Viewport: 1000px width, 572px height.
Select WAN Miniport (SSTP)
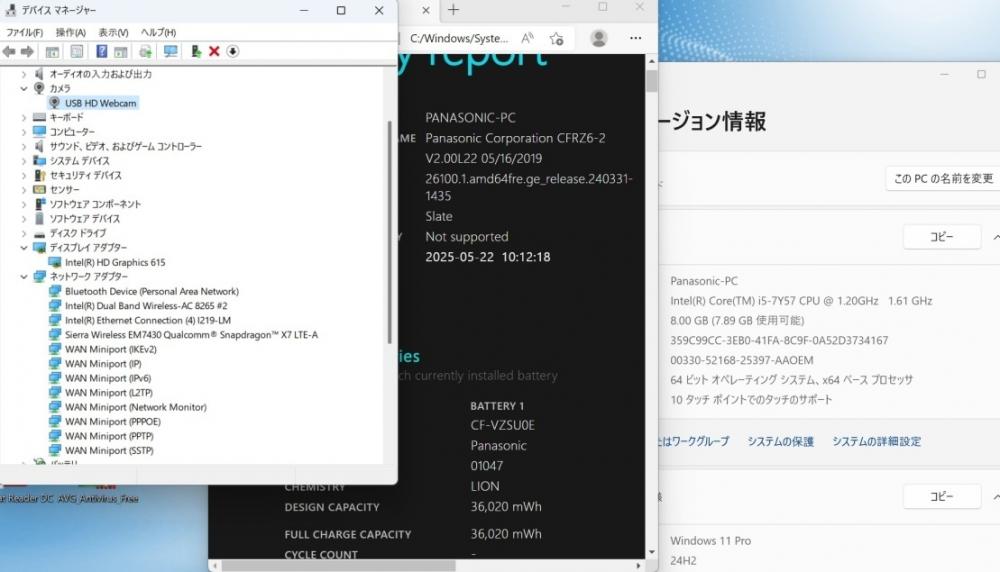(109, 450)
